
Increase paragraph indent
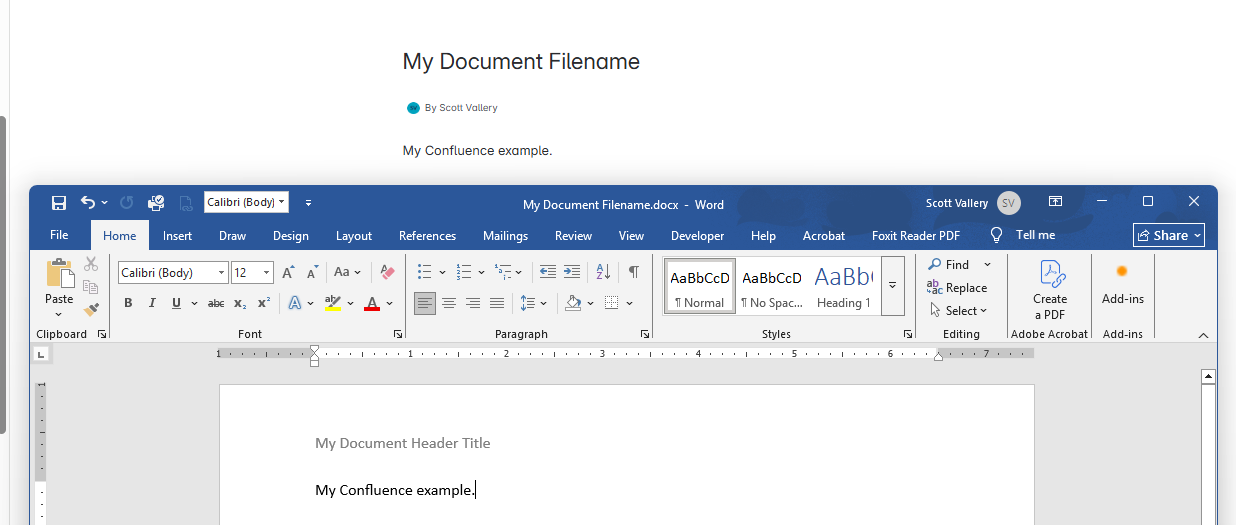pyautogui.click(x=572, y=272)
